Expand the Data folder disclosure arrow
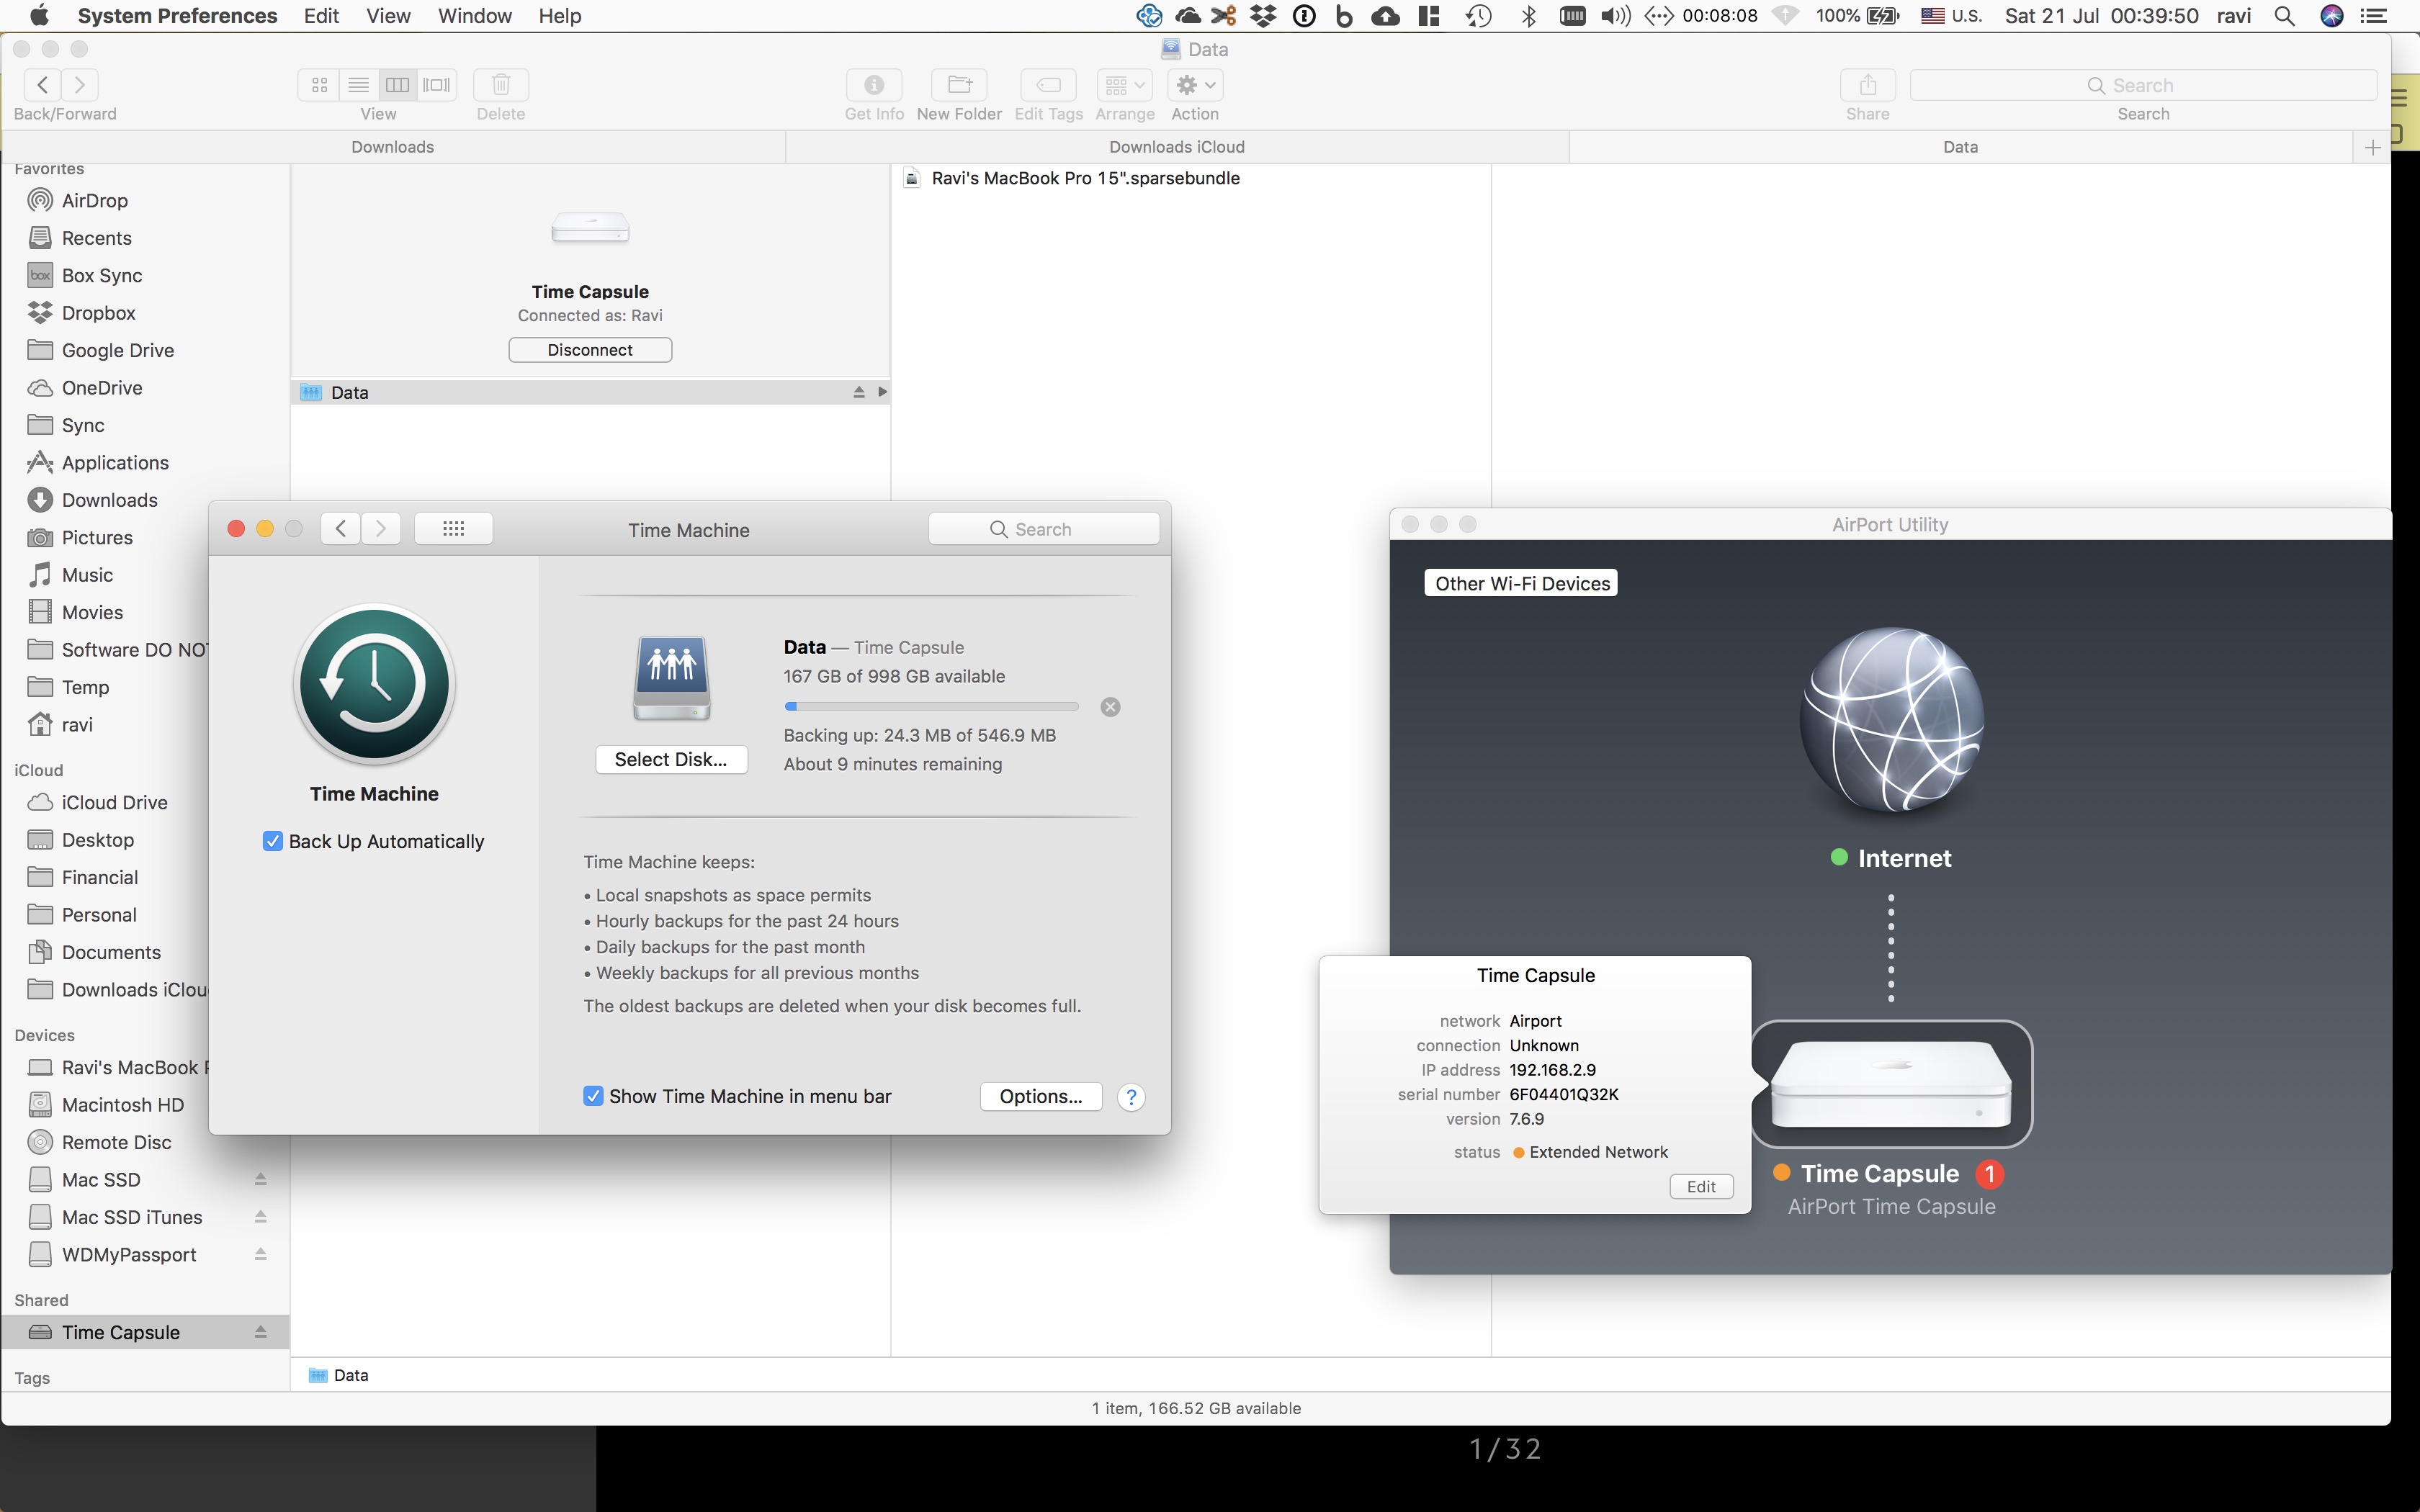Image resolution: width=2420 pixels, height=1512 pixels. click(882, 392)
